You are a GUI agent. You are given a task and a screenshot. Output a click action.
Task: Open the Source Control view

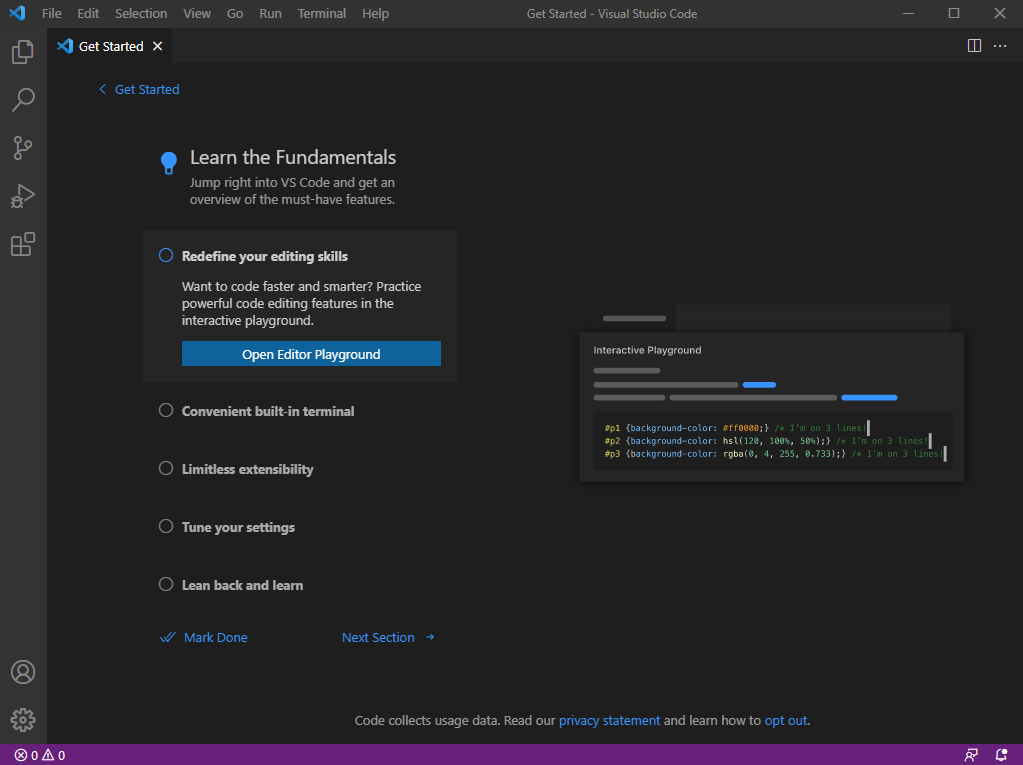(23, 148)
